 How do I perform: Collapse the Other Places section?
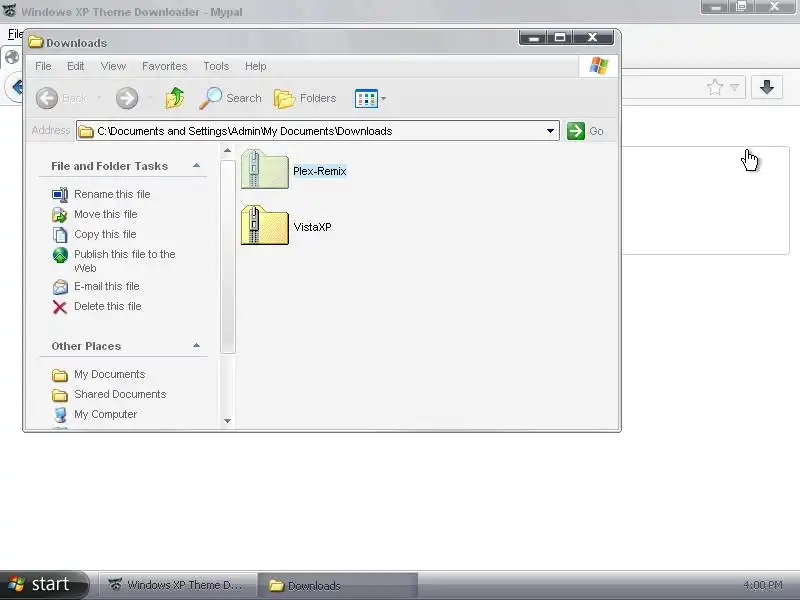pos(196,346)
